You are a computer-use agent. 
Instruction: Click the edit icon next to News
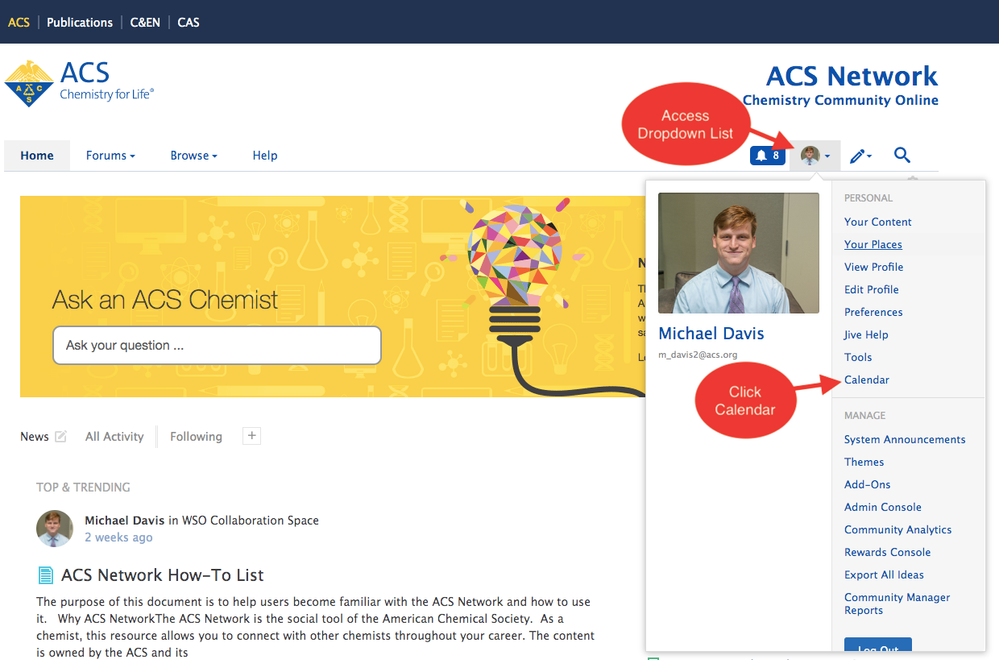(61, 436)
